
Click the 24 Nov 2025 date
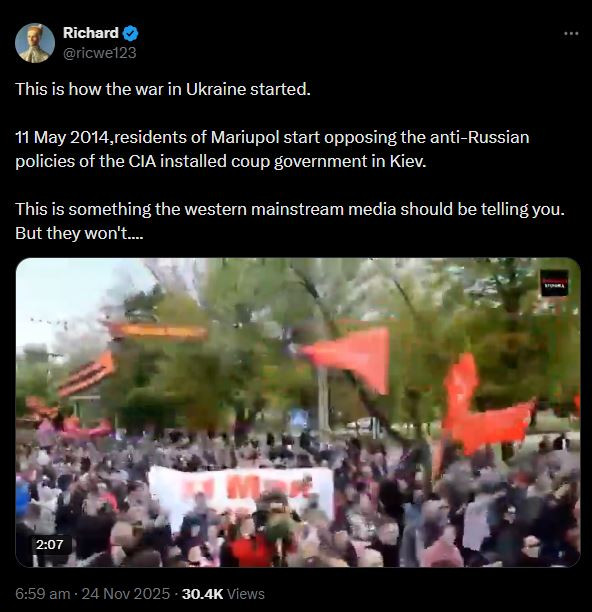point(126,594)
